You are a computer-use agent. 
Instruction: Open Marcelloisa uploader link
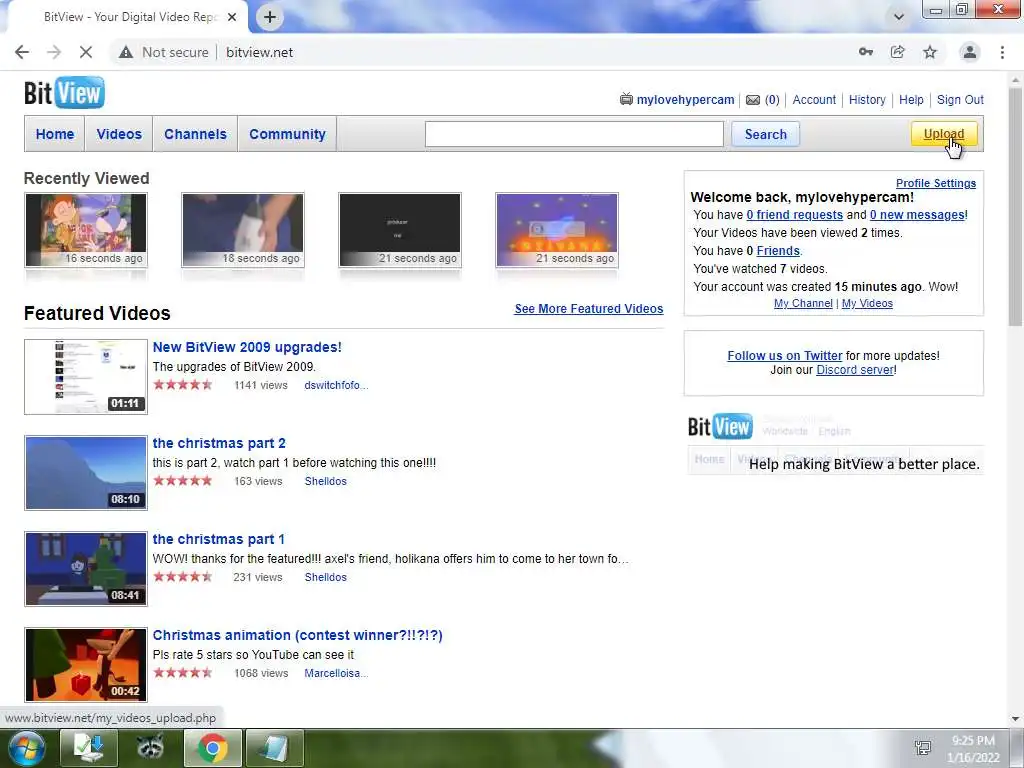coord(336,673)
